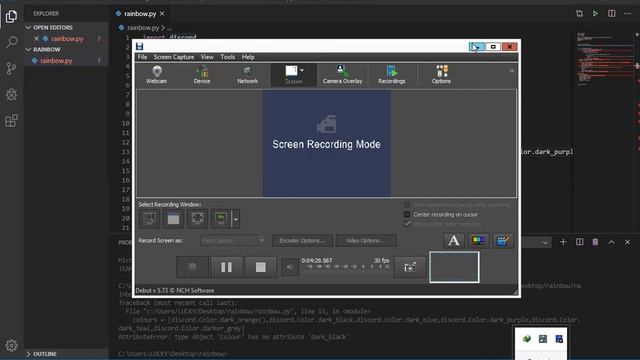This screenshot has width=640, height=360.
Task: Open the Recordings list
Action: pyautogui.click(x=391, y=75)
